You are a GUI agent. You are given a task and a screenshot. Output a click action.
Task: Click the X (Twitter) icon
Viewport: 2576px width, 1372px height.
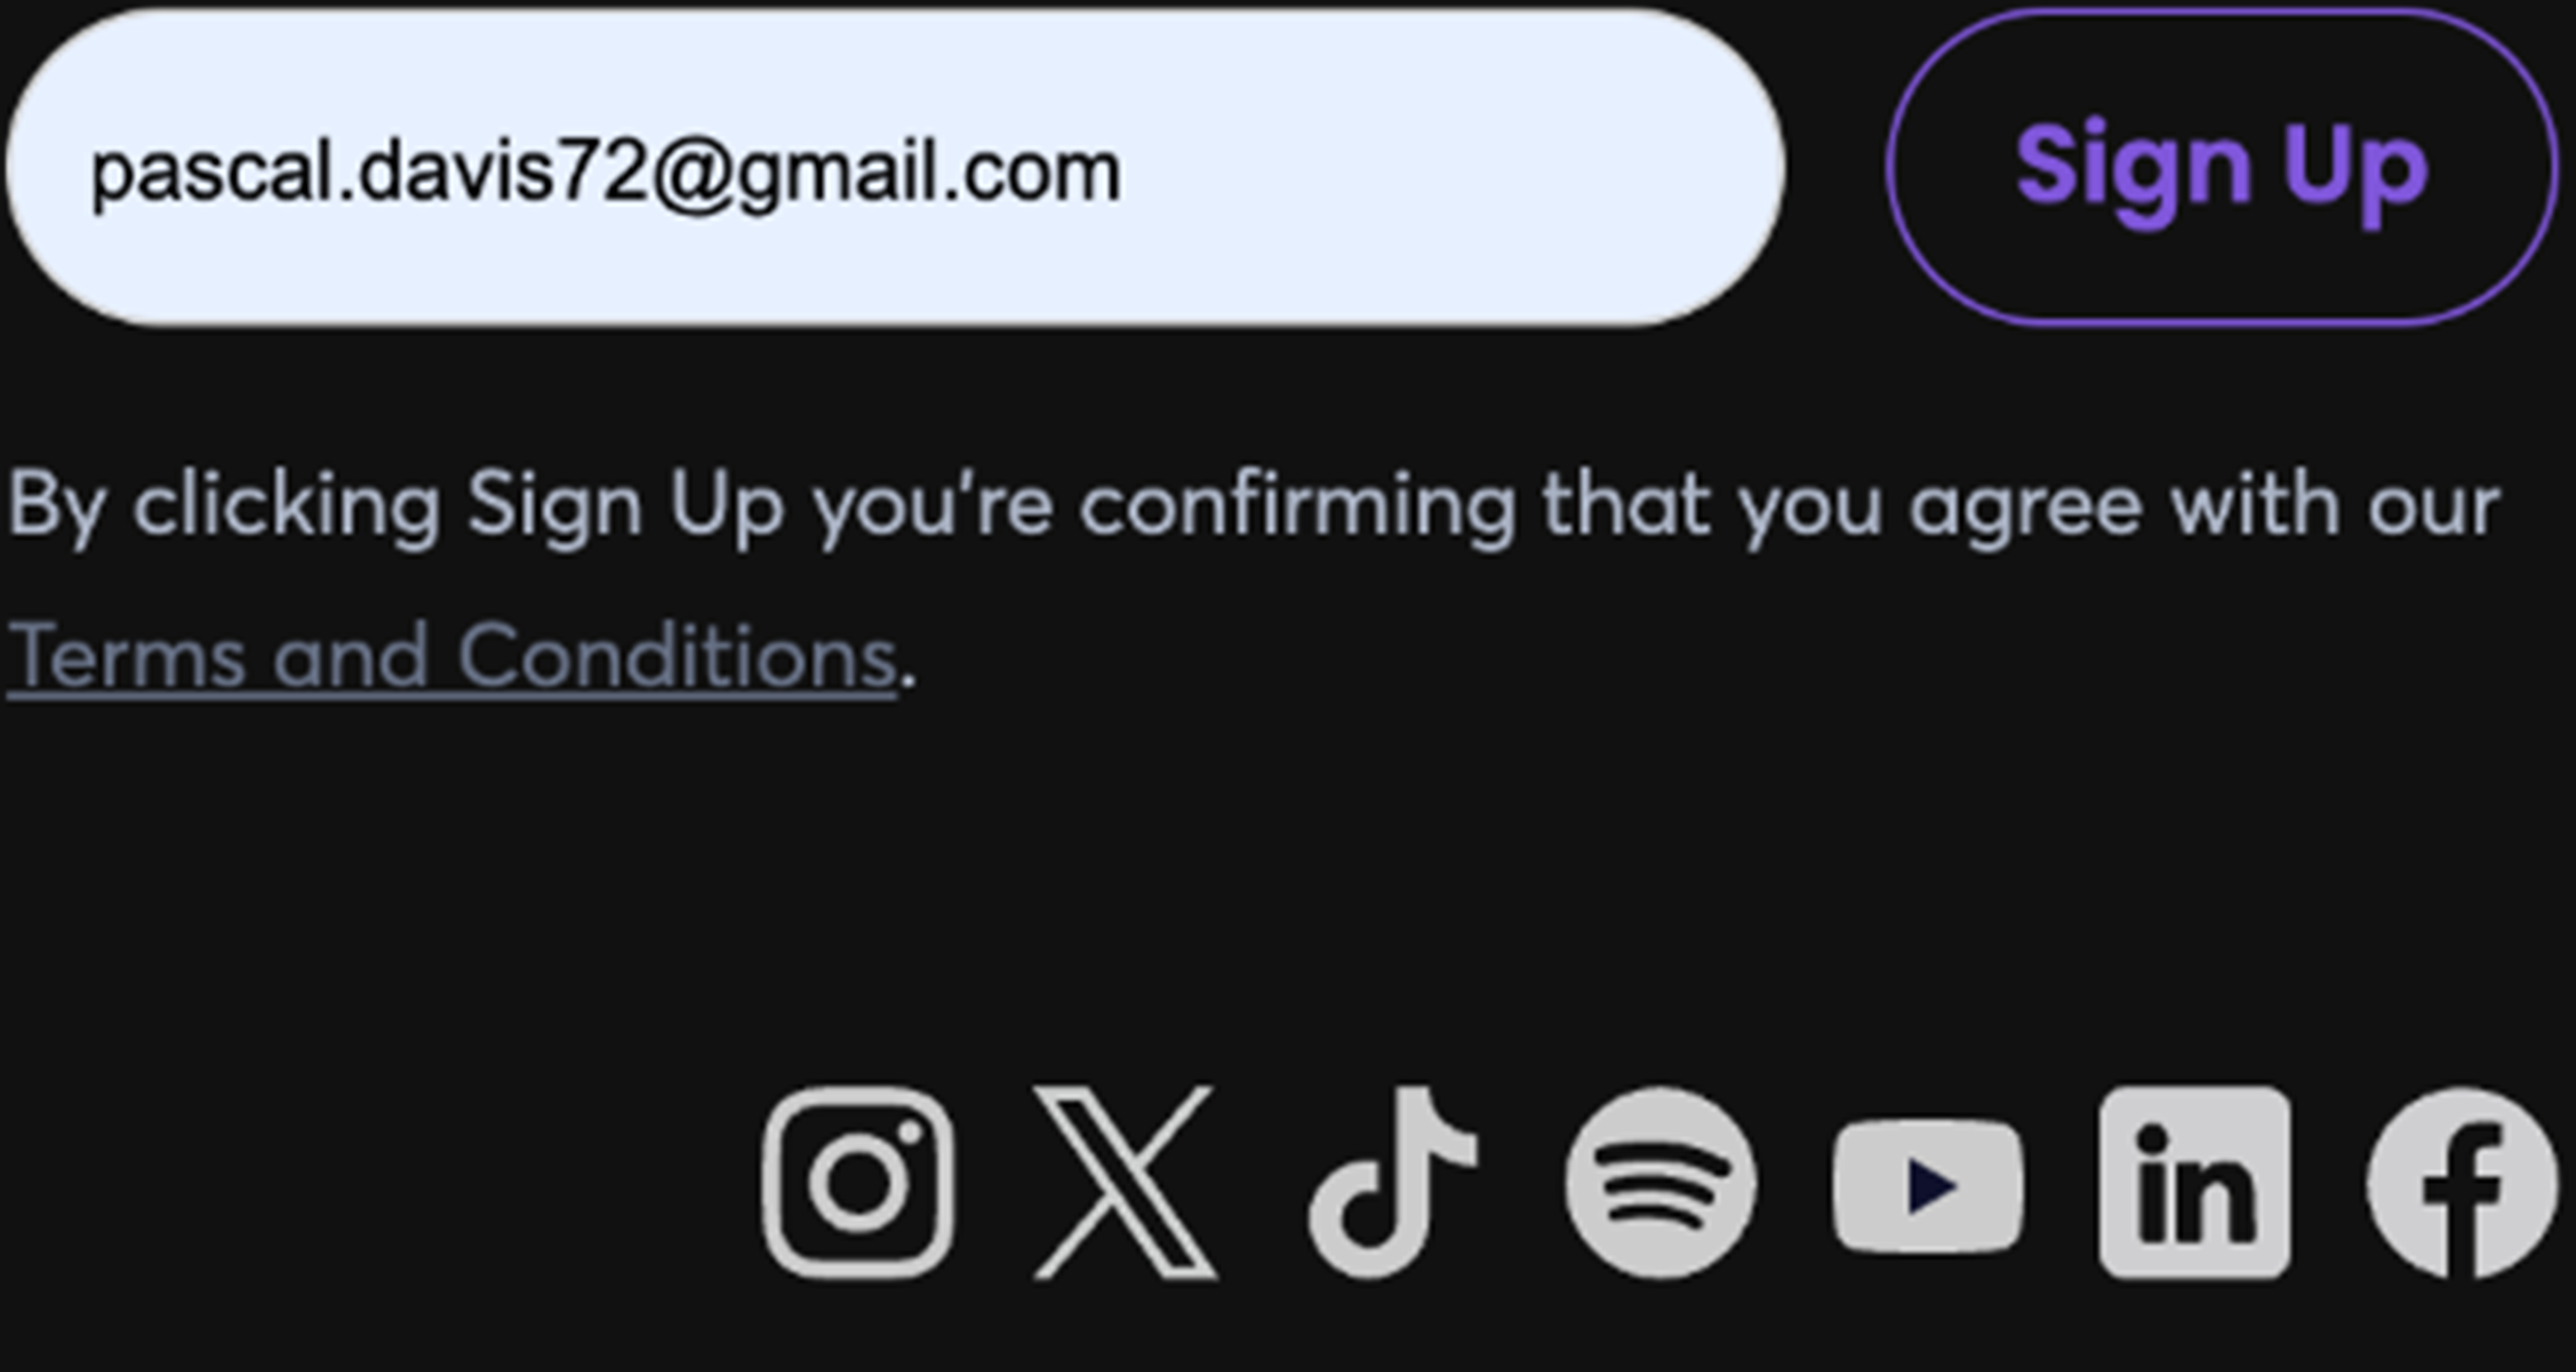1125,1182
